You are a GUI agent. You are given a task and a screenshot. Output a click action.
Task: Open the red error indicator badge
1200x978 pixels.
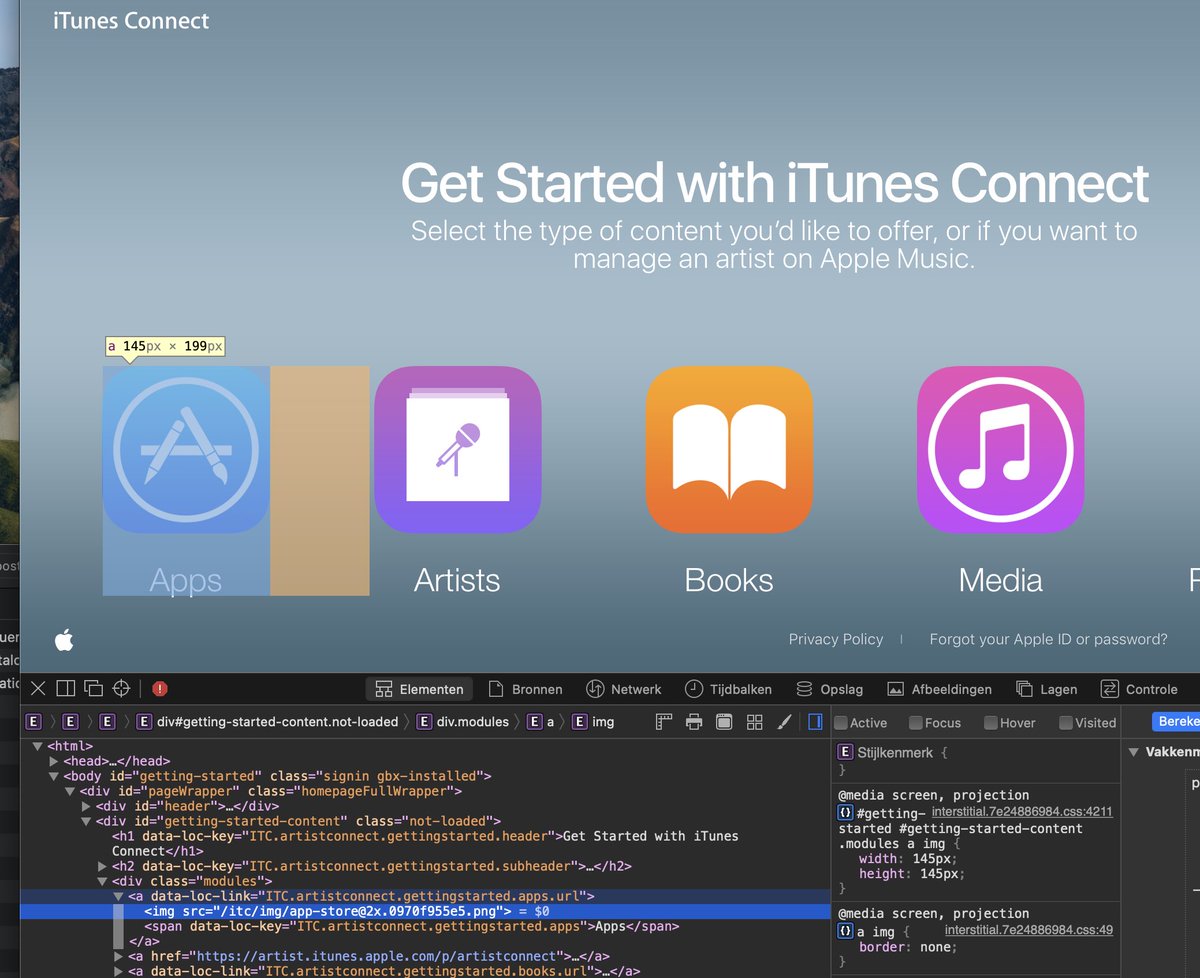160,688
